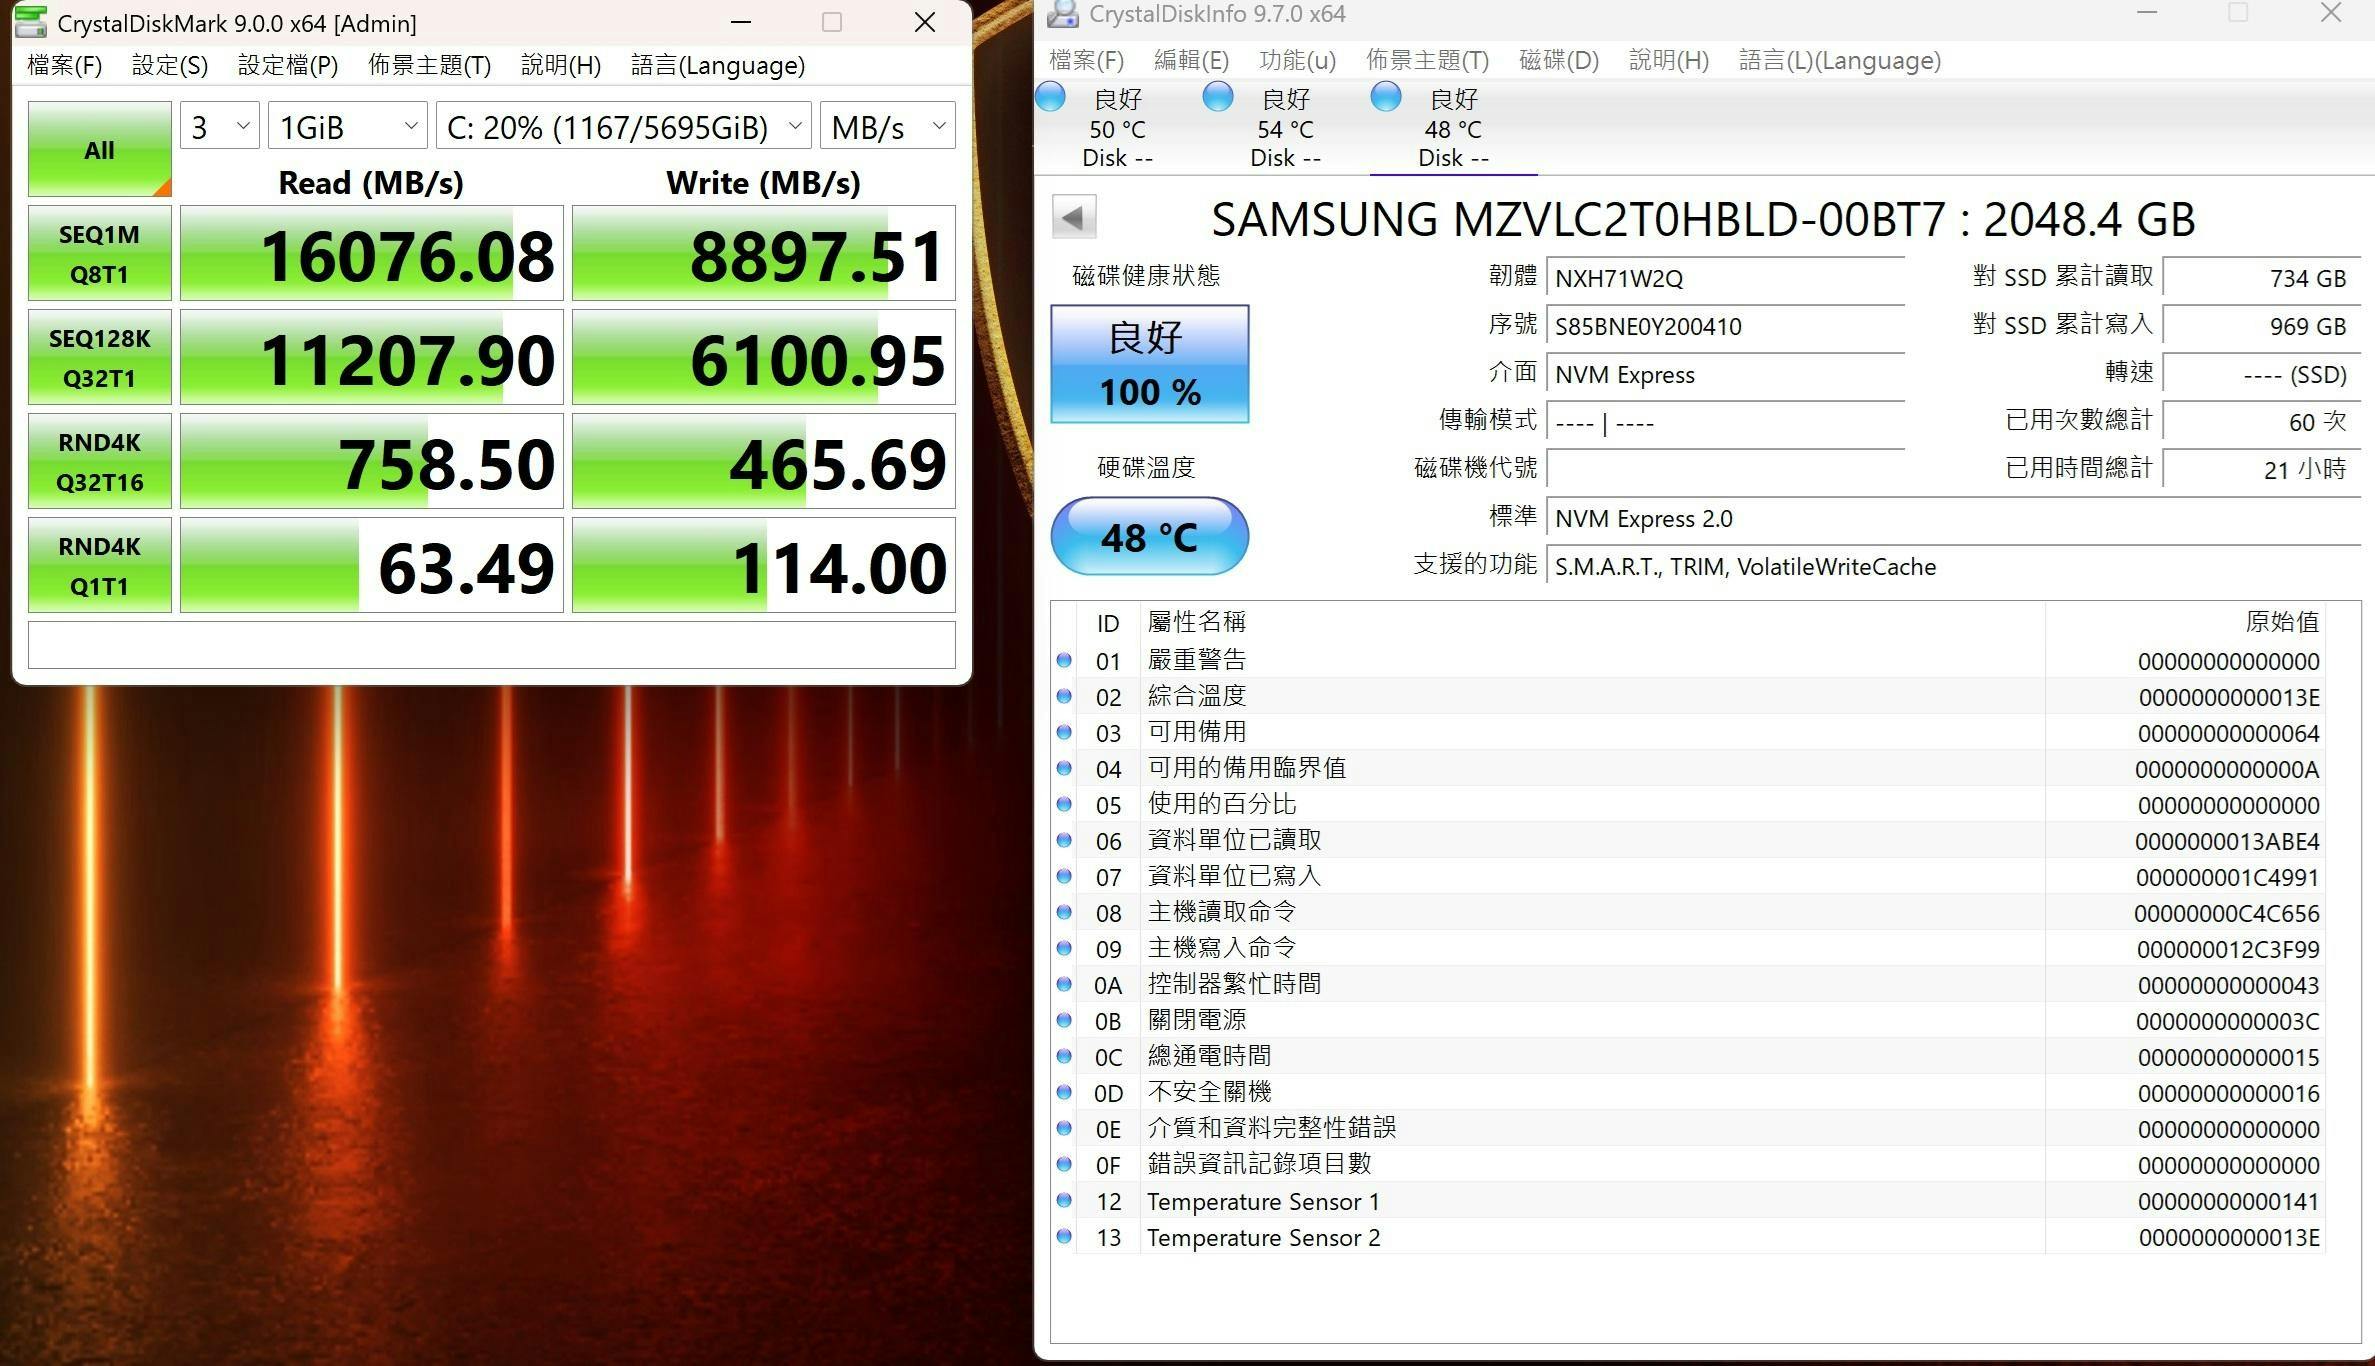
Task: Select the 50 °C disk tab
Action: point(1118,128)
